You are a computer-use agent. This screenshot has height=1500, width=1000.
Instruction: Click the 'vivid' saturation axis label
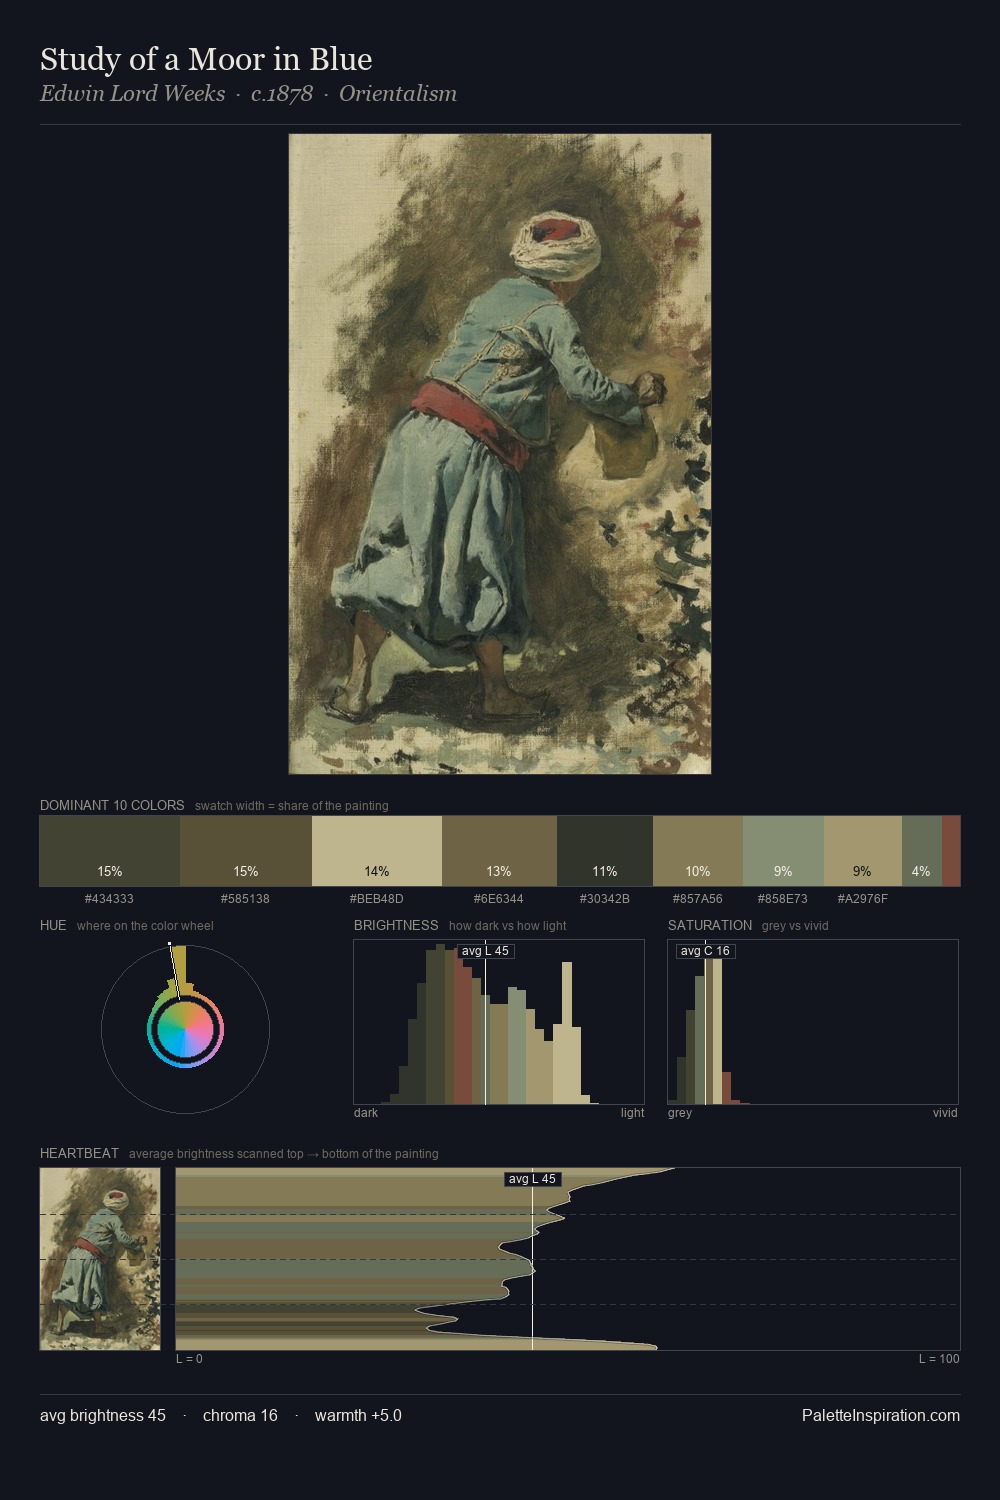point(945,1113)
